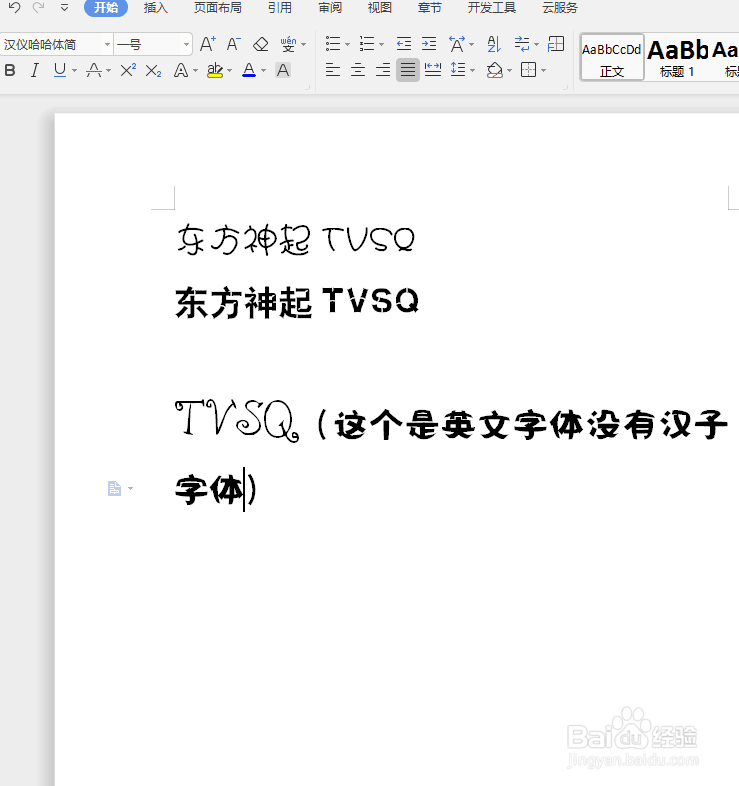Apply yellow text highlight color
Screen dimensions: 739x786
click(215, 70)
